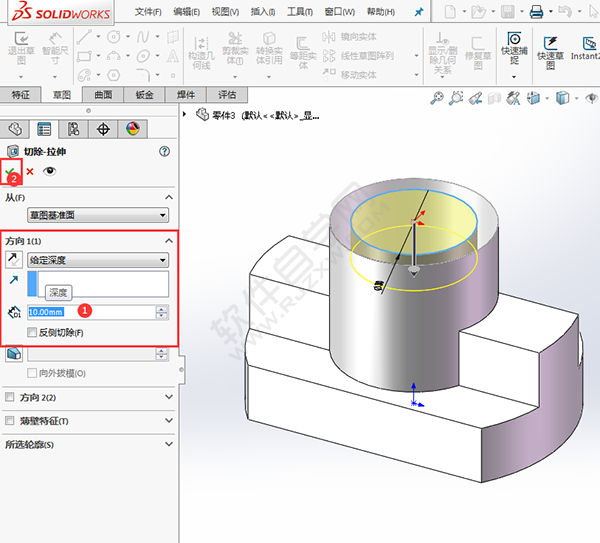Enable the Direction 2 (方向2) checkbox
Image resolution: width=600 pixels, height=543 pixels.
click(10, 397)
